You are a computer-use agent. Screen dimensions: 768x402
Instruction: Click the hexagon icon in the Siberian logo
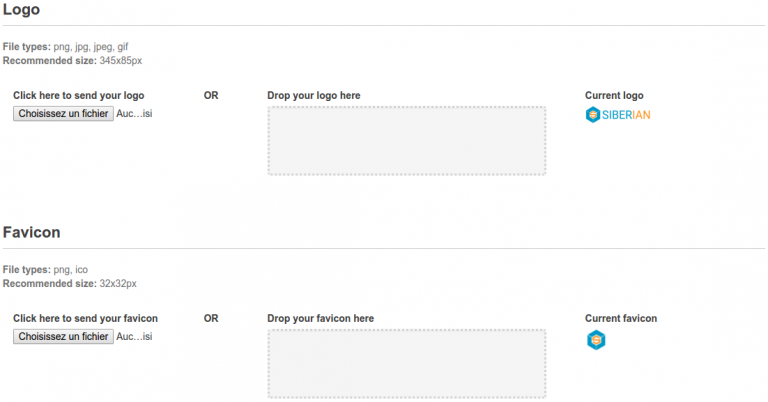pos(593,115)
